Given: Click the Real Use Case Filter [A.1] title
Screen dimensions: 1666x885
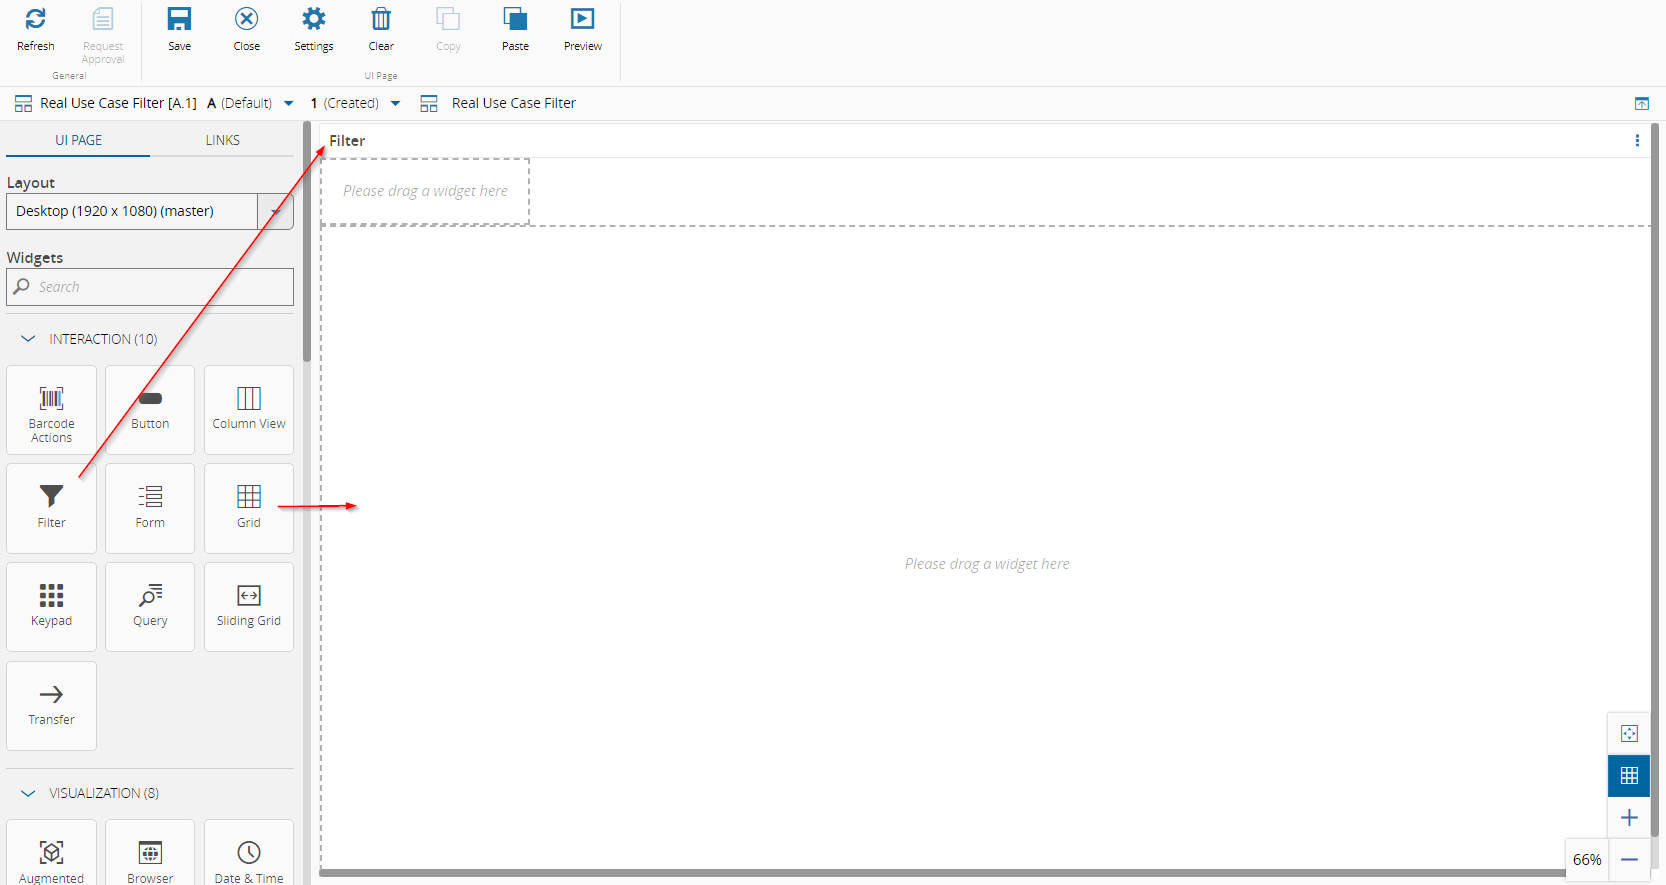Looking at the screenshot, I should (118, 103).
